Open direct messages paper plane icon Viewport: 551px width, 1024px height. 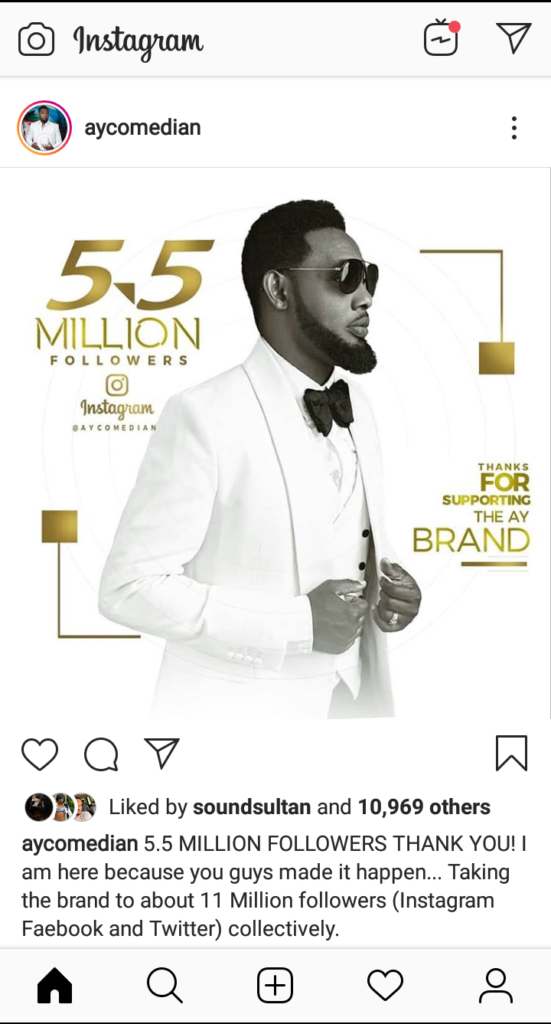[x=514, y=37]
